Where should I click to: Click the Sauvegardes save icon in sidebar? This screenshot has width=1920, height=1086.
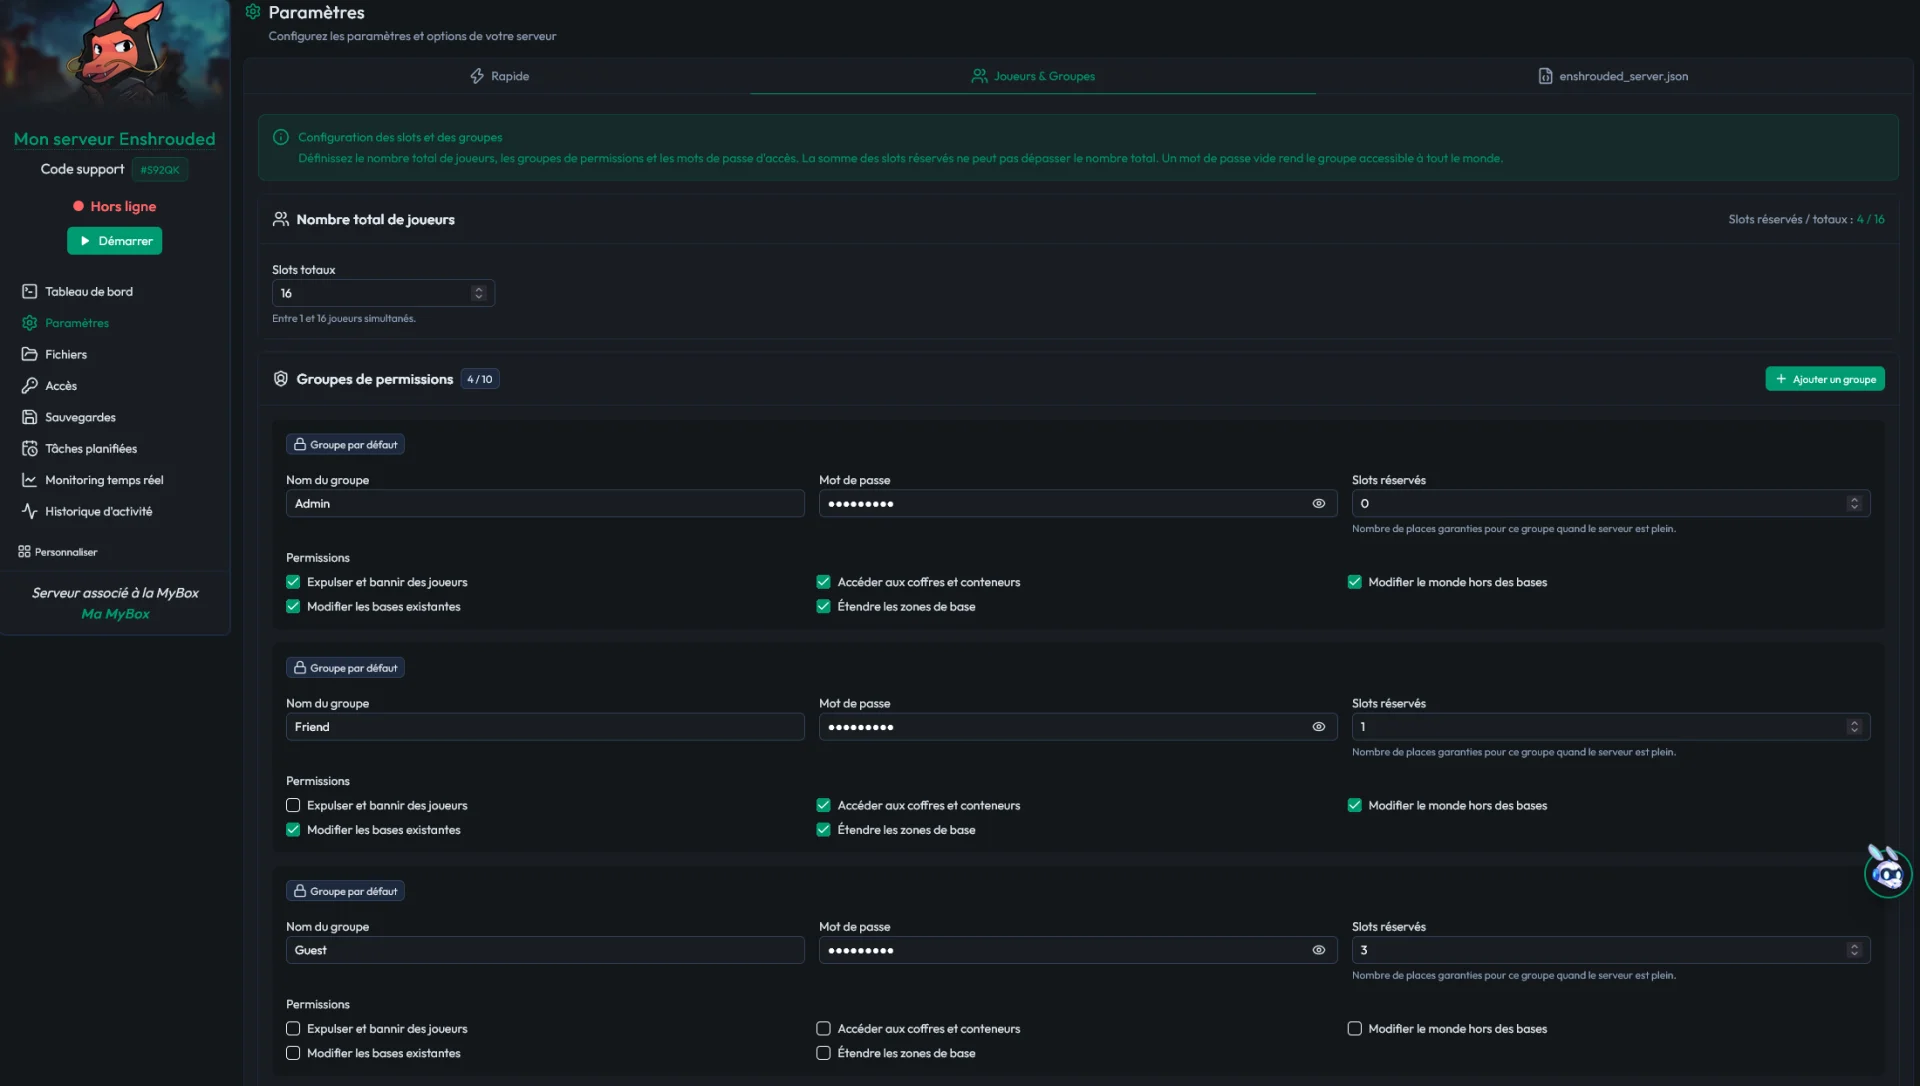pos(30,417)
